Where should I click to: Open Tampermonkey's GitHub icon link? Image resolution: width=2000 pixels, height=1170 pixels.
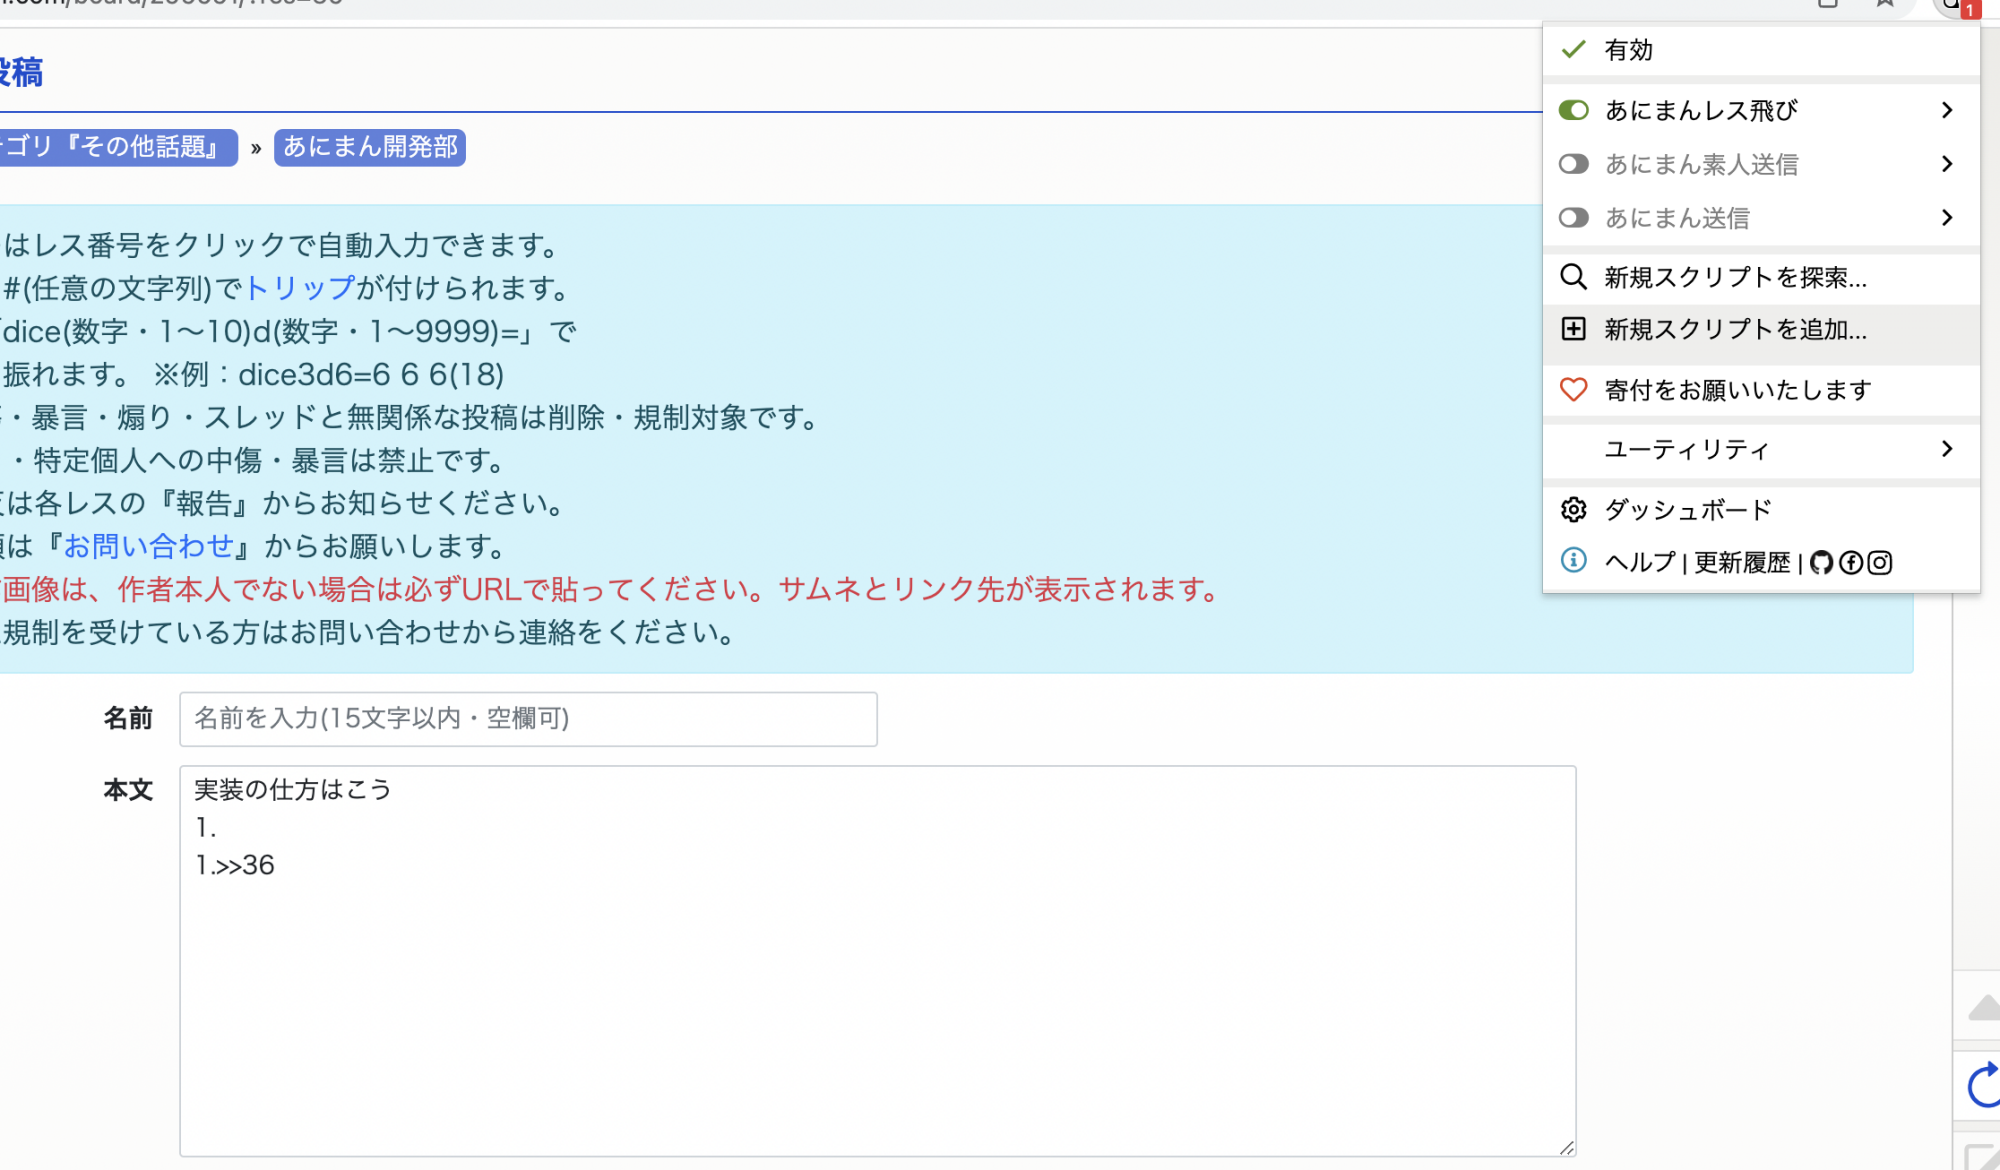[1821, 563]
